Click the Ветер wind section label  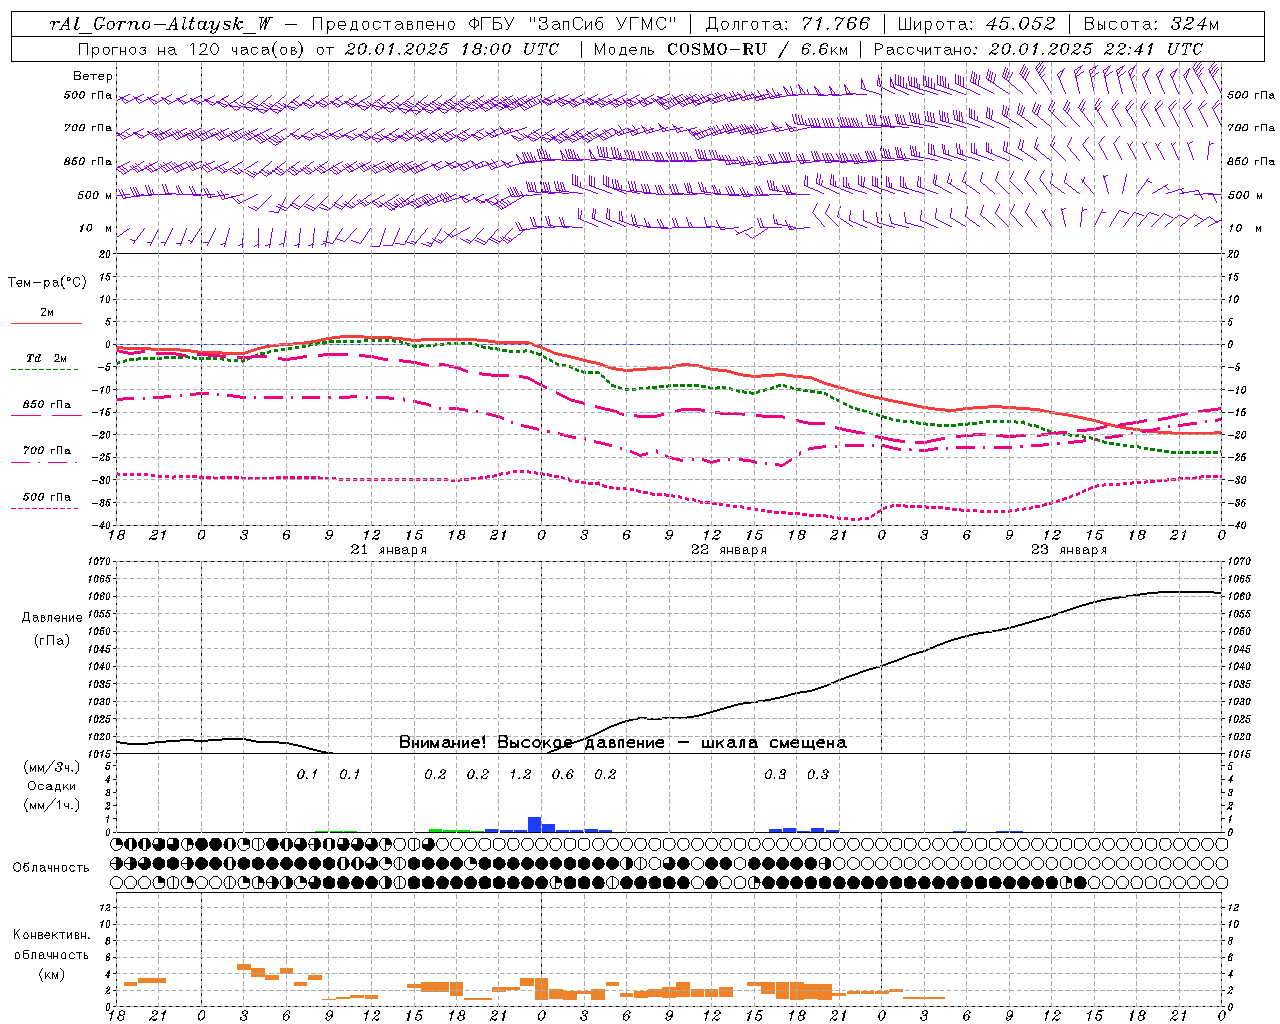[93, 76]
